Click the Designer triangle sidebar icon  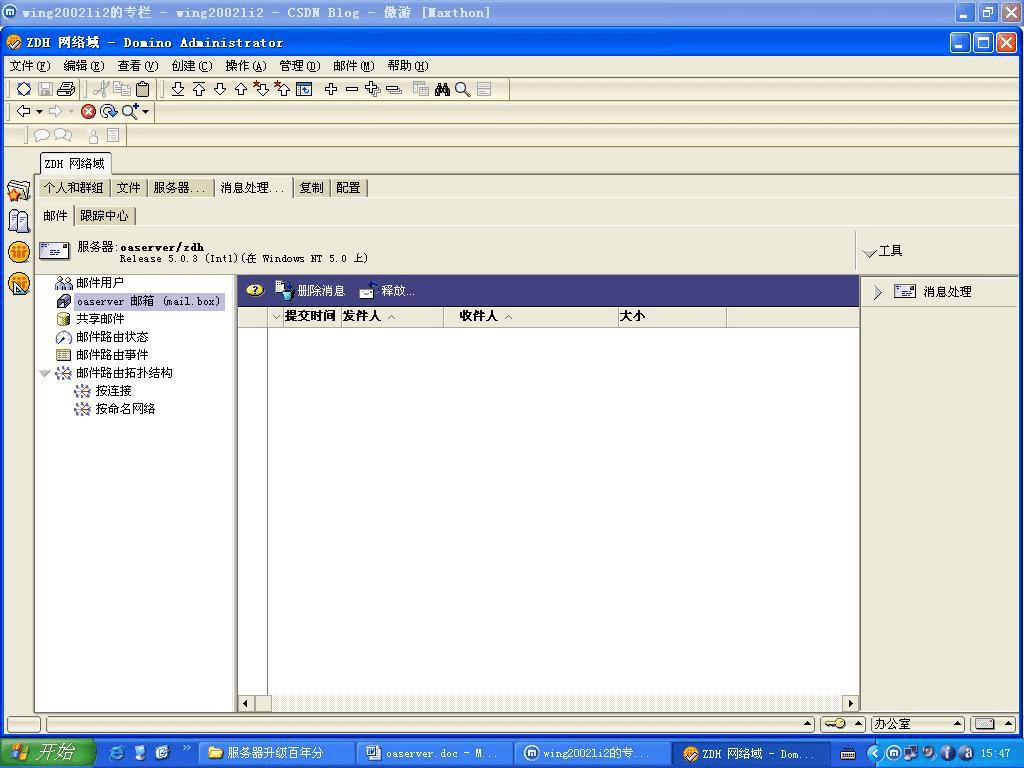(x=19, y=283)
